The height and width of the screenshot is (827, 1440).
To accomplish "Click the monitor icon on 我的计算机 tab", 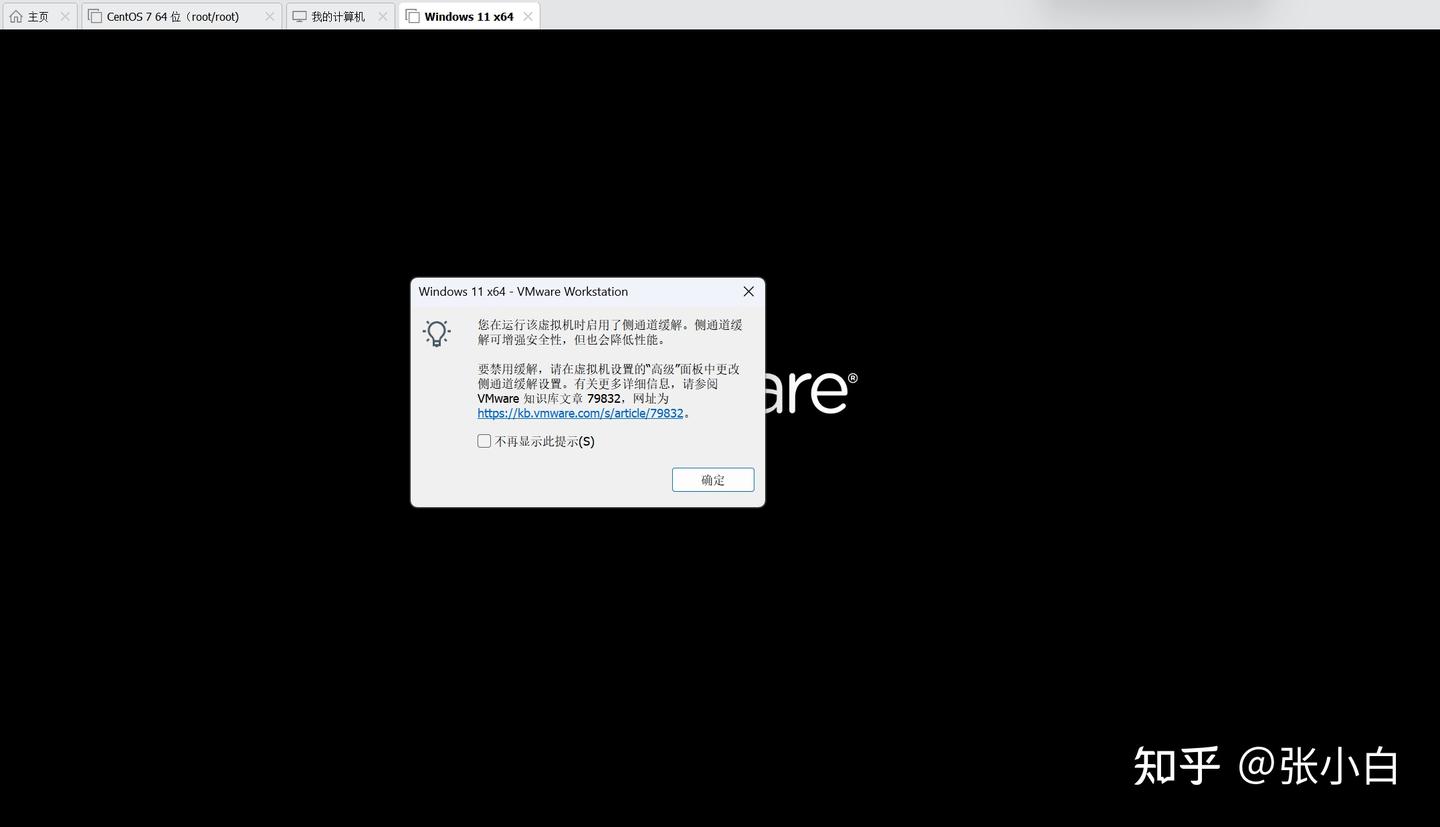I will click(299, 16).
